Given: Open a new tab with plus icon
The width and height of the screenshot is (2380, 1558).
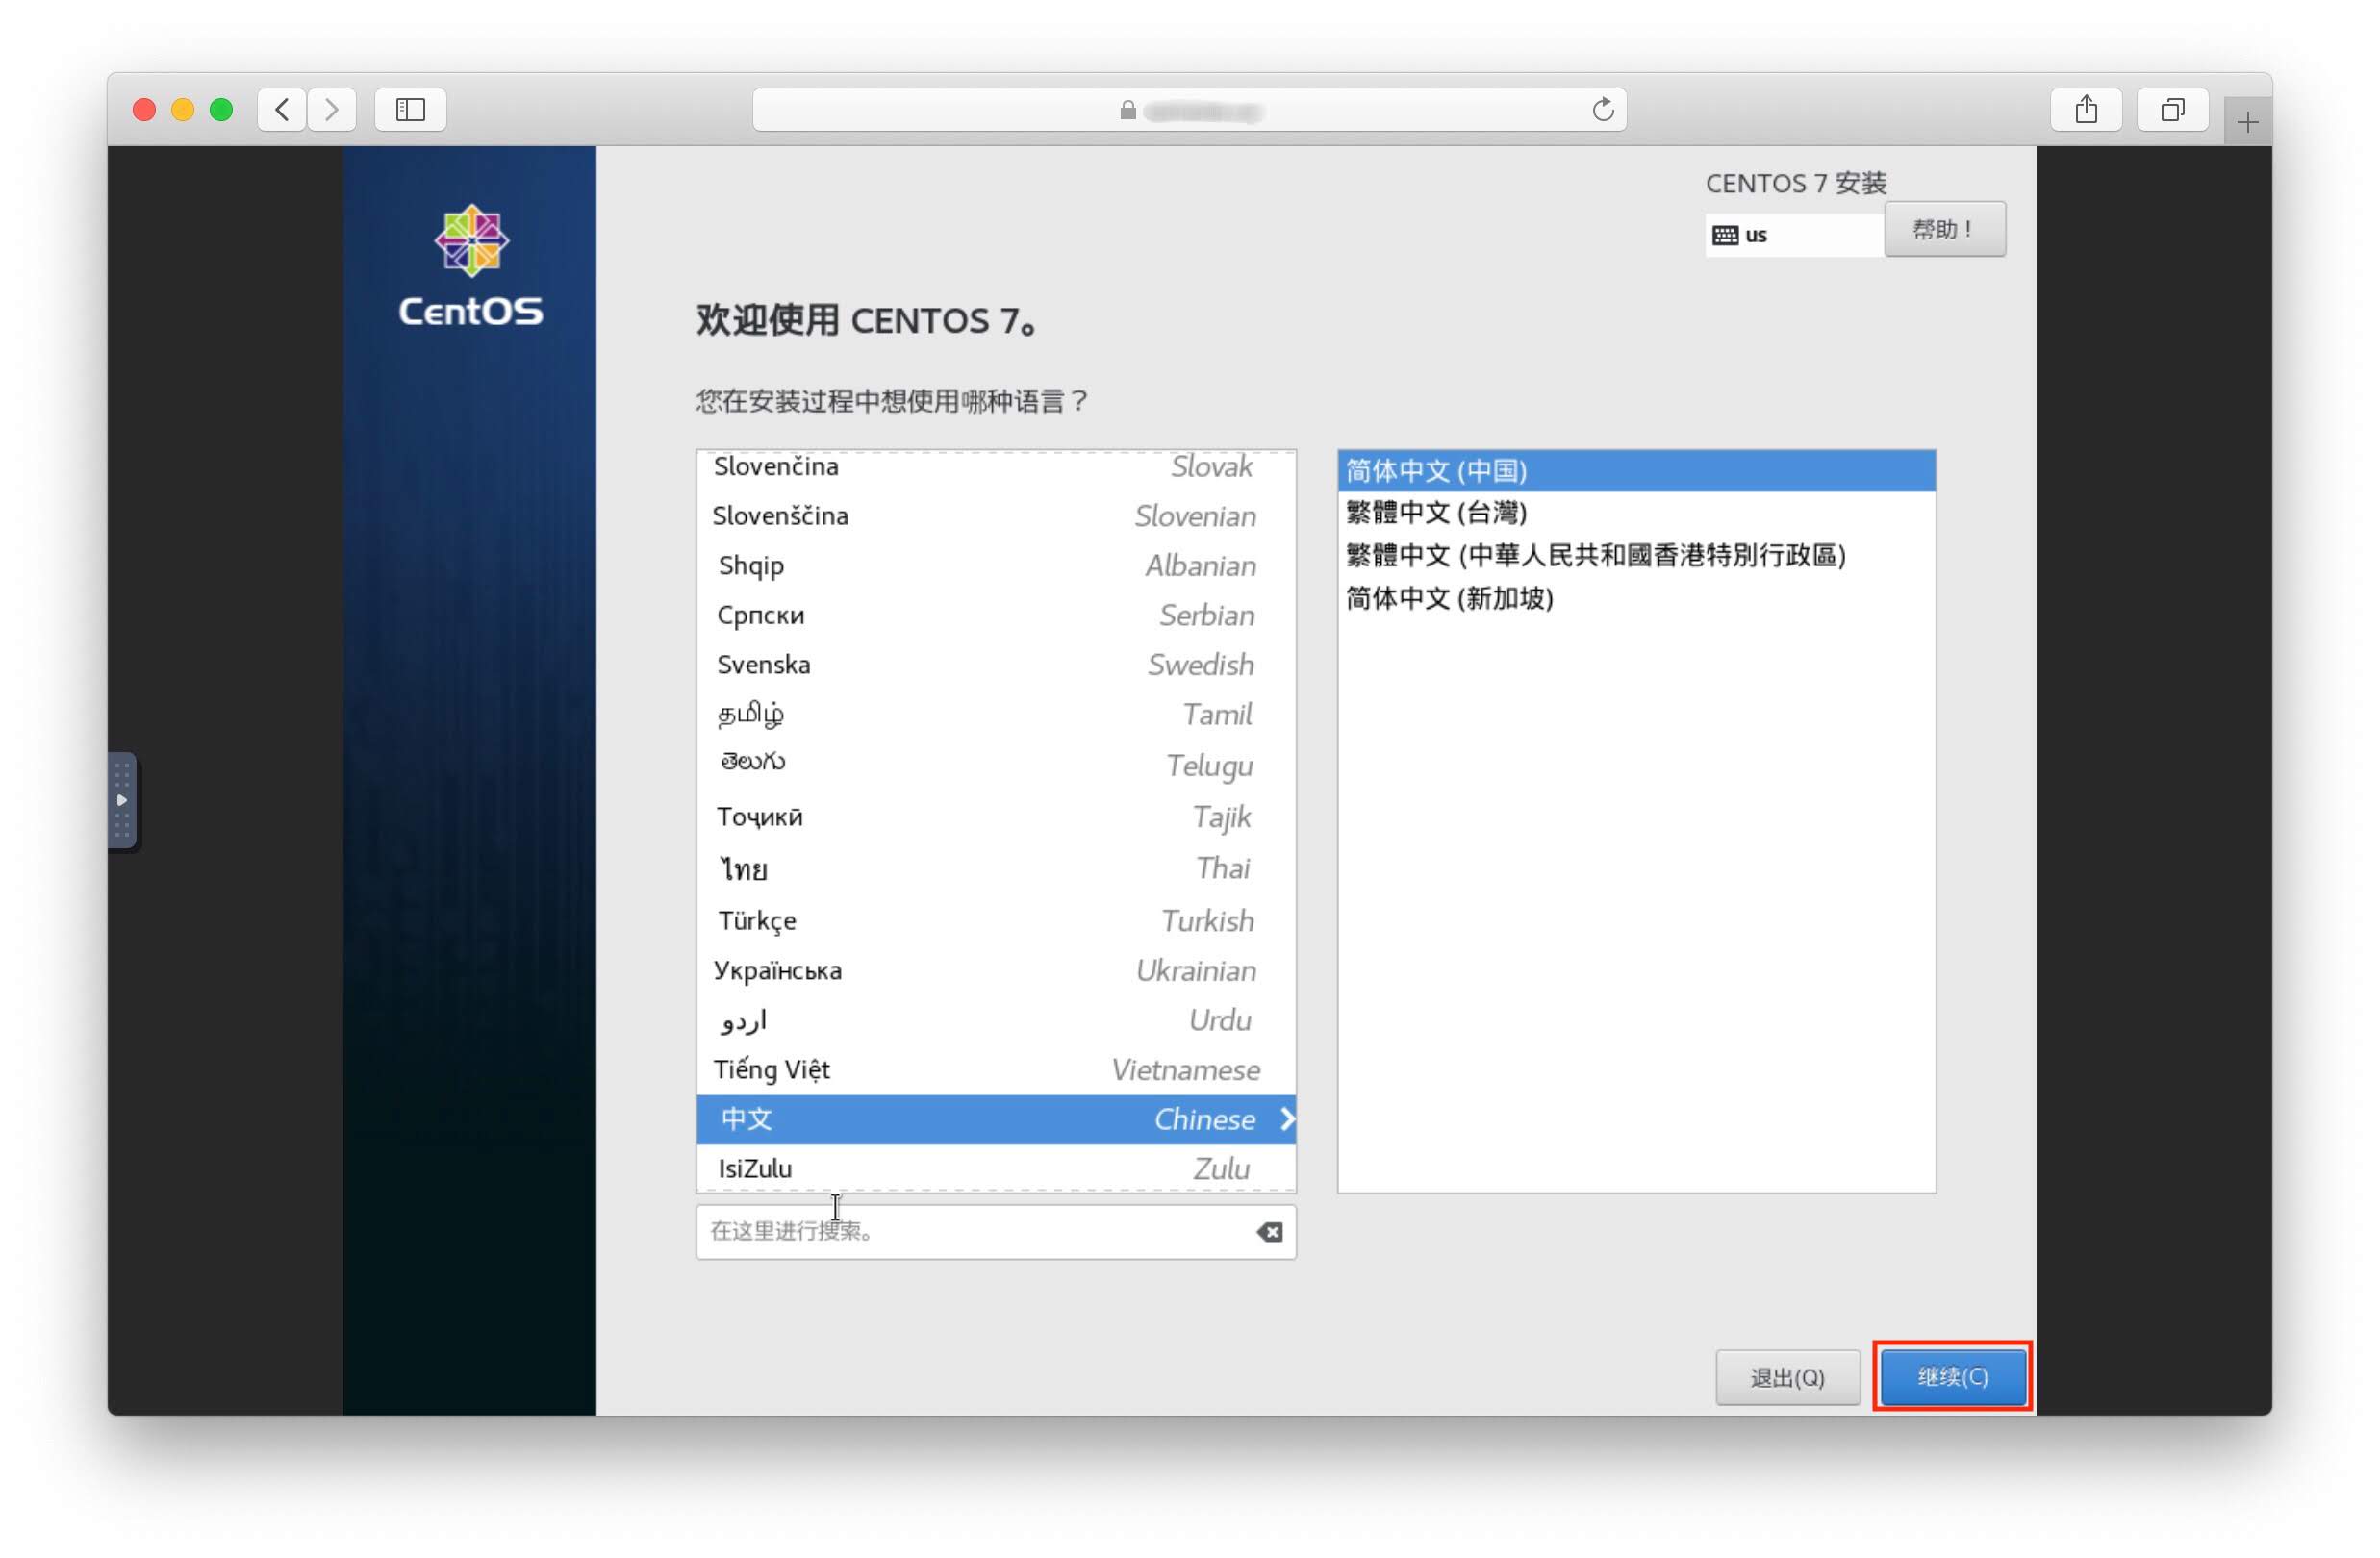Looking at the screenshot, I should (2248, 122).
